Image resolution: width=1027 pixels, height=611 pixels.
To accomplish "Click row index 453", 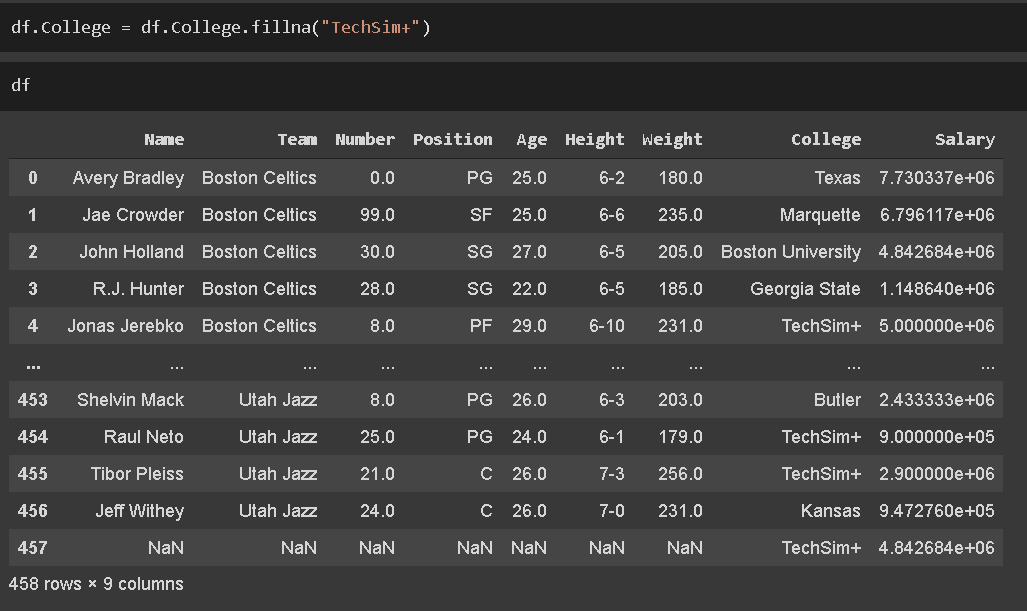I will (33, 400).
